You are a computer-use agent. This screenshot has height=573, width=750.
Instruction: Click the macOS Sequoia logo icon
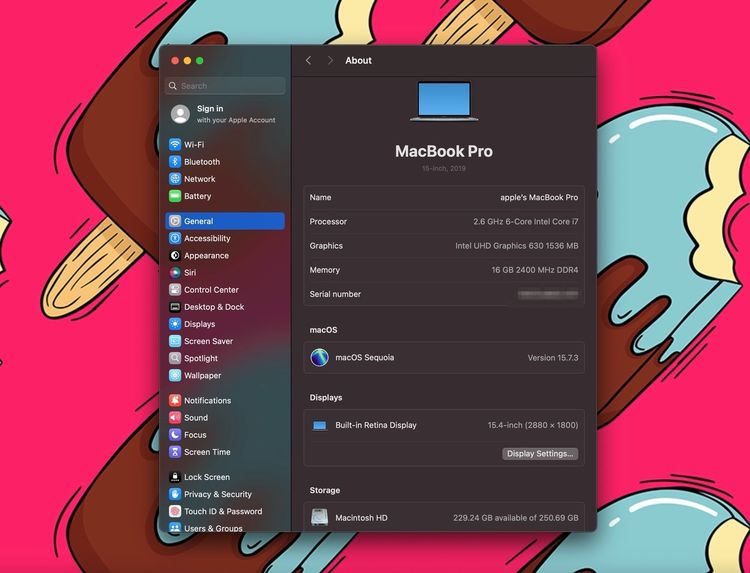(319, 357)
